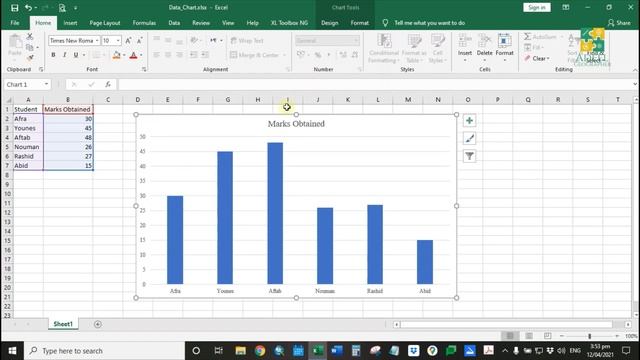Click the Review tab
The width and height of the screenshot is (640, 360).
coord(201,23)
